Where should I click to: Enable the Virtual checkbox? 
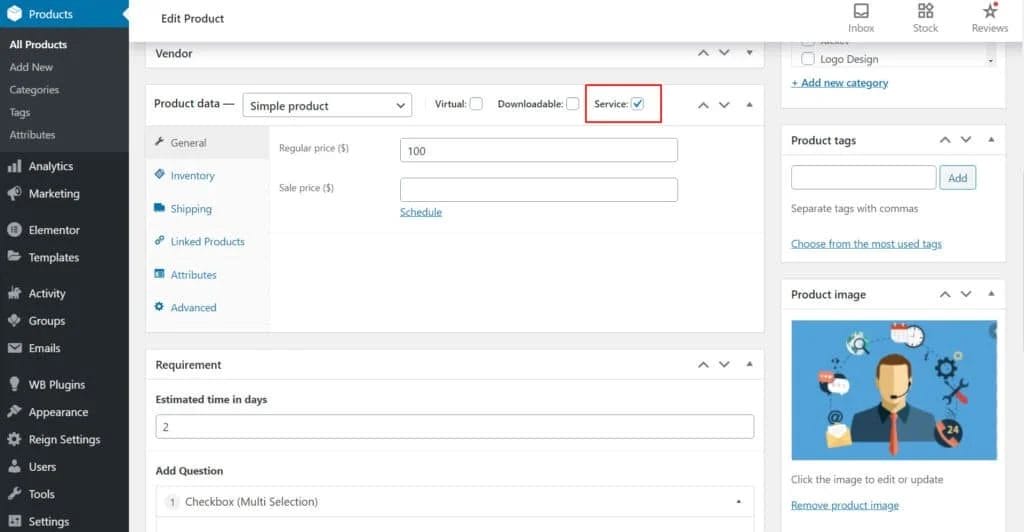(x=476, y=104)
